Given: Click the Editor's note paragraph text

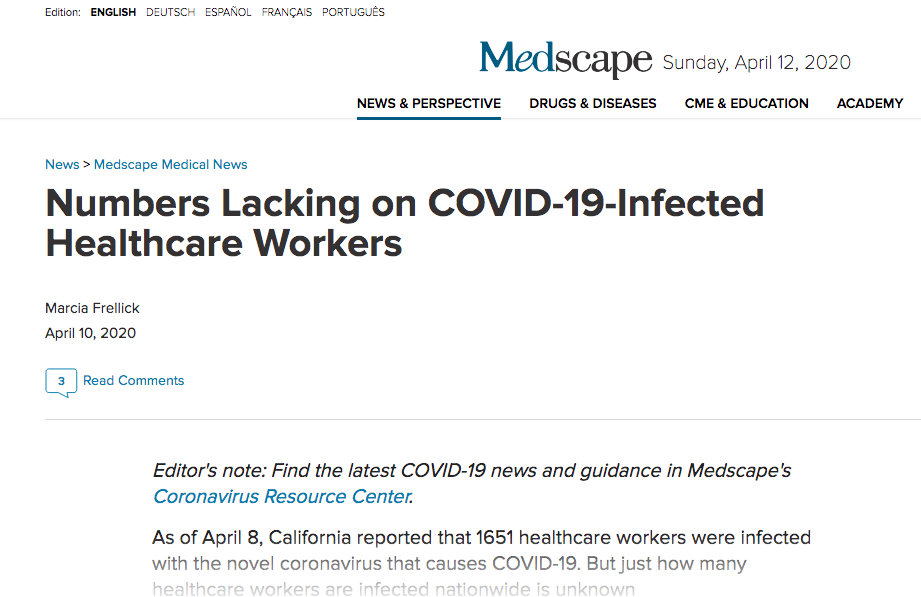Looking at the screenshot, I should [x=471, y=470].
